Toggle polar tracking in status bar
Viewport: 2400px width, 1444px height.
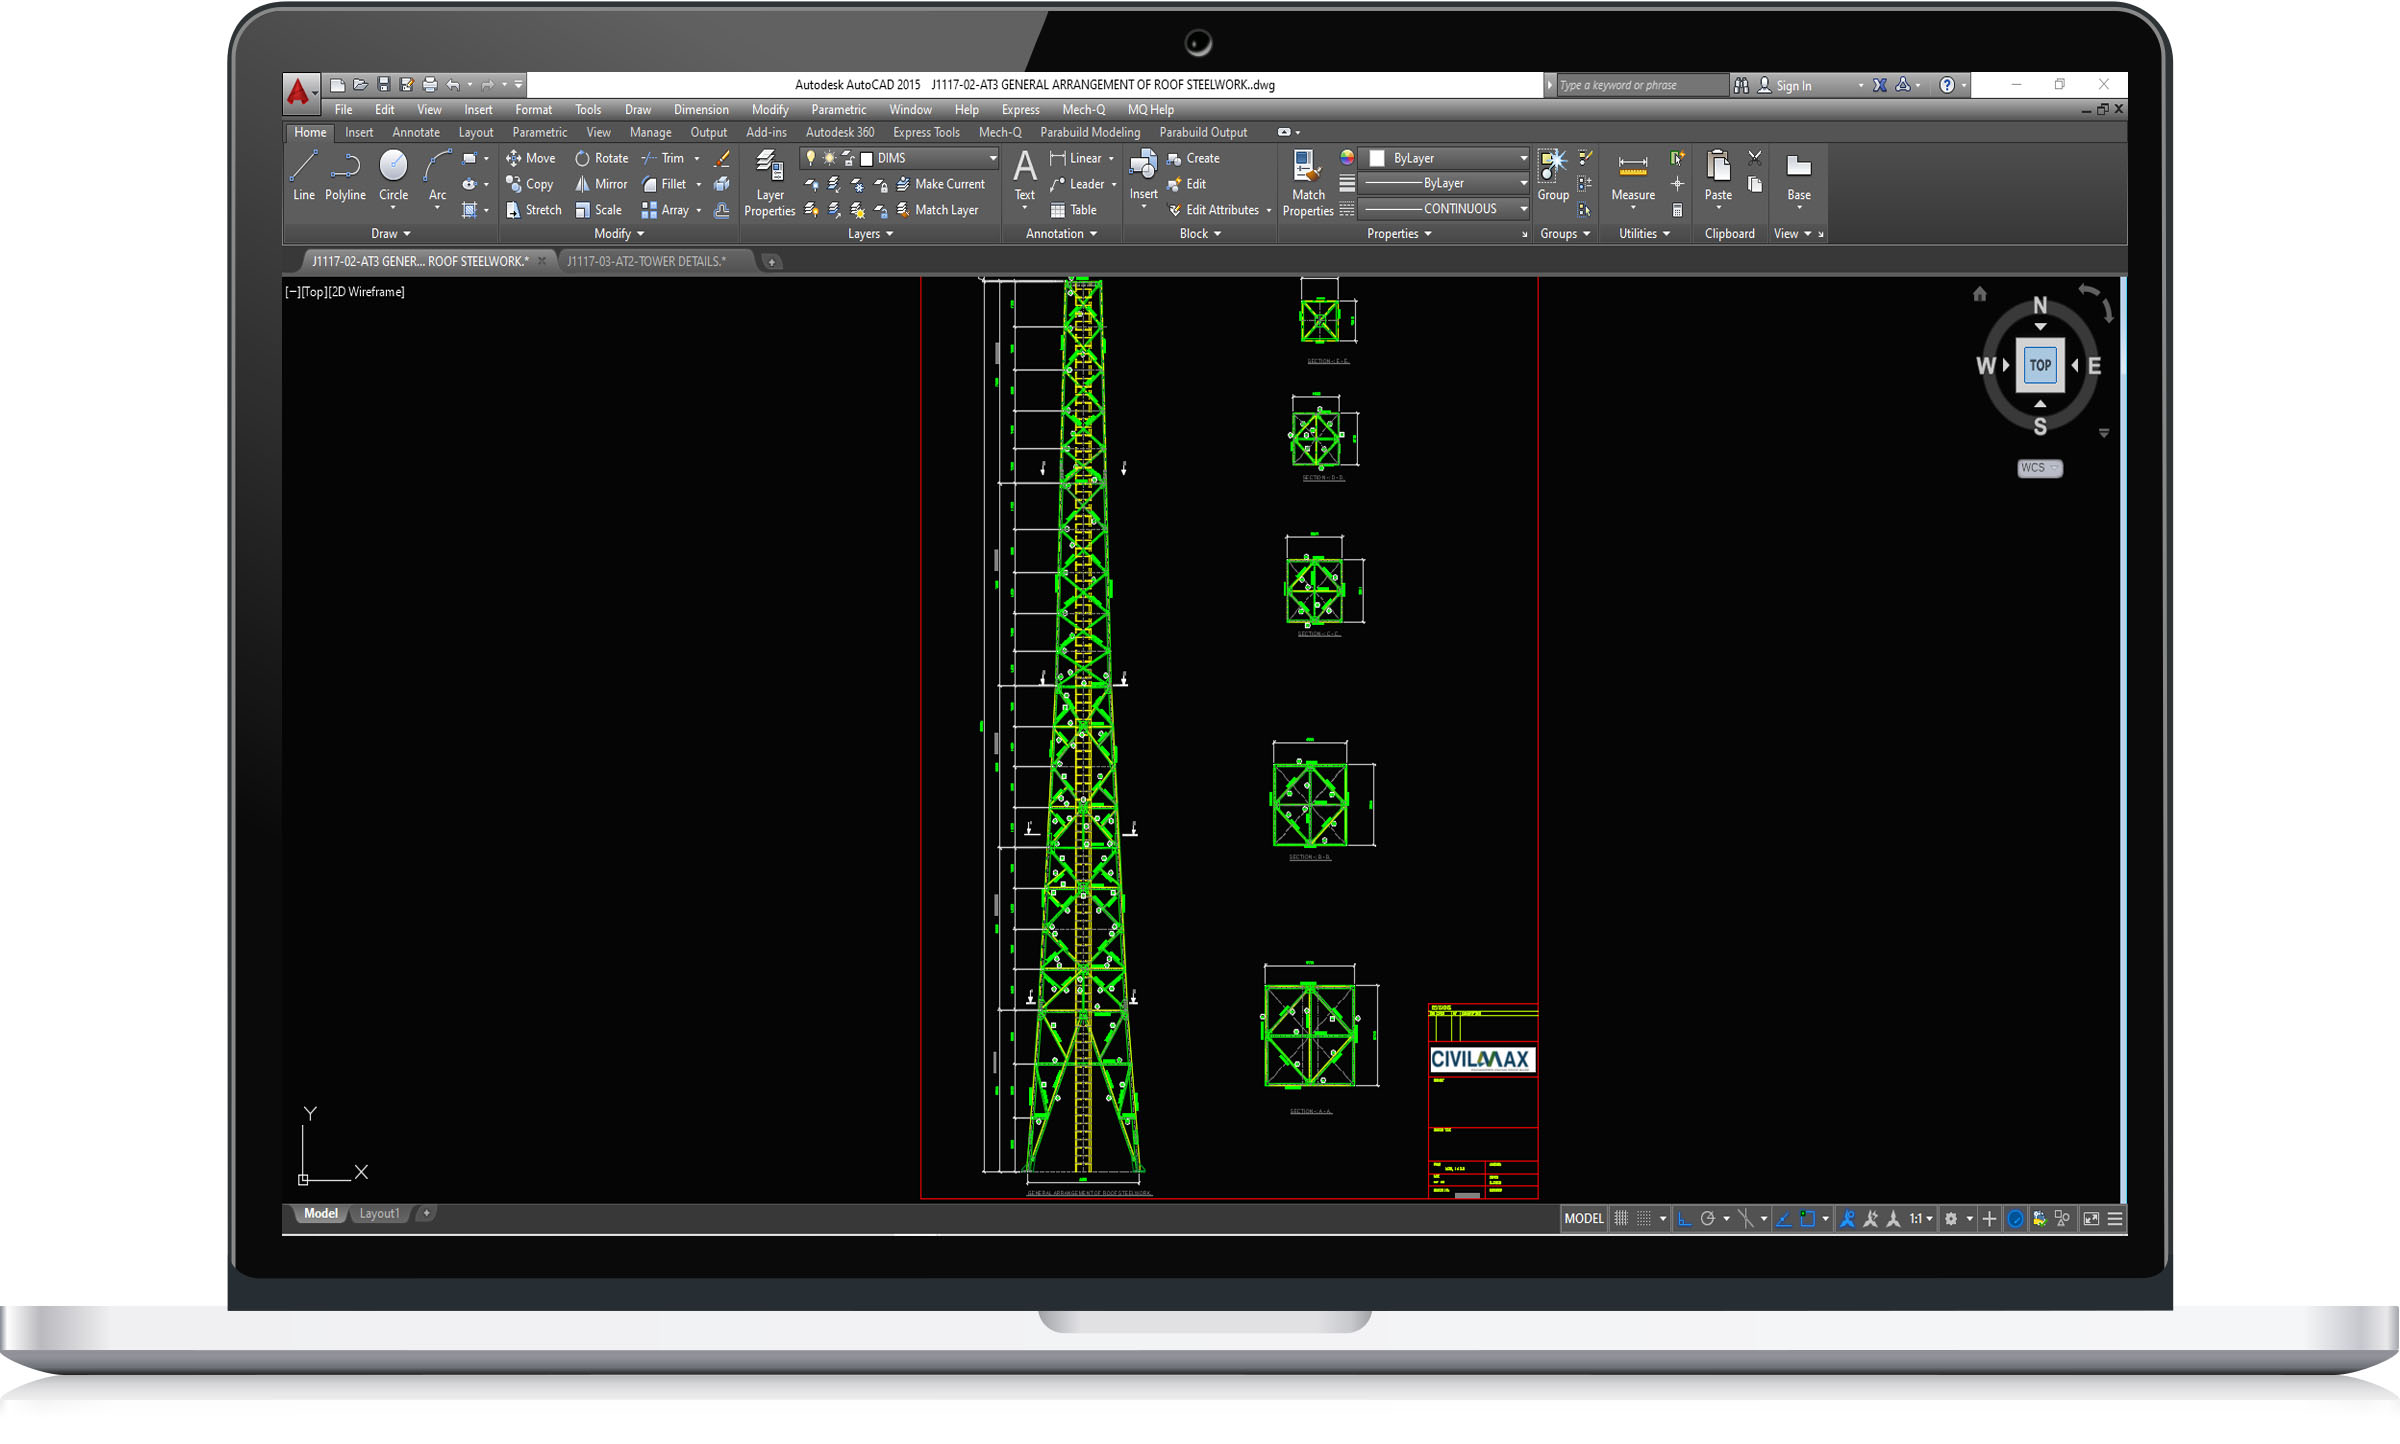tap(1708, 1218)
